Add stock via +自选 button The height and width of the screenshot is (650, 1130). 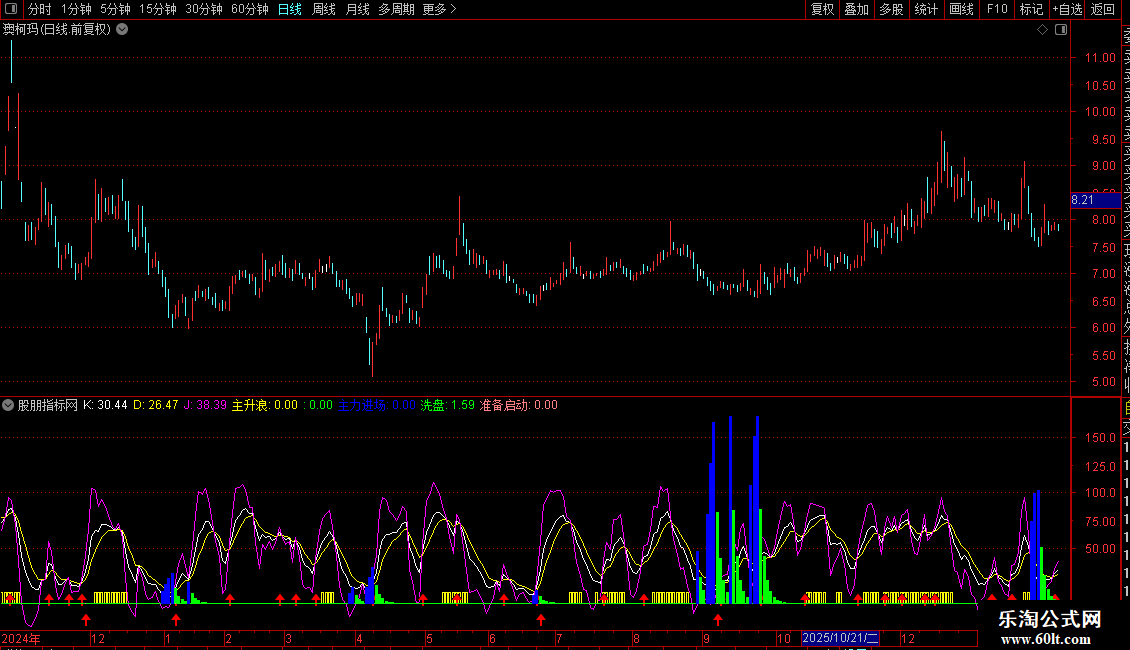click(1066, 9)
